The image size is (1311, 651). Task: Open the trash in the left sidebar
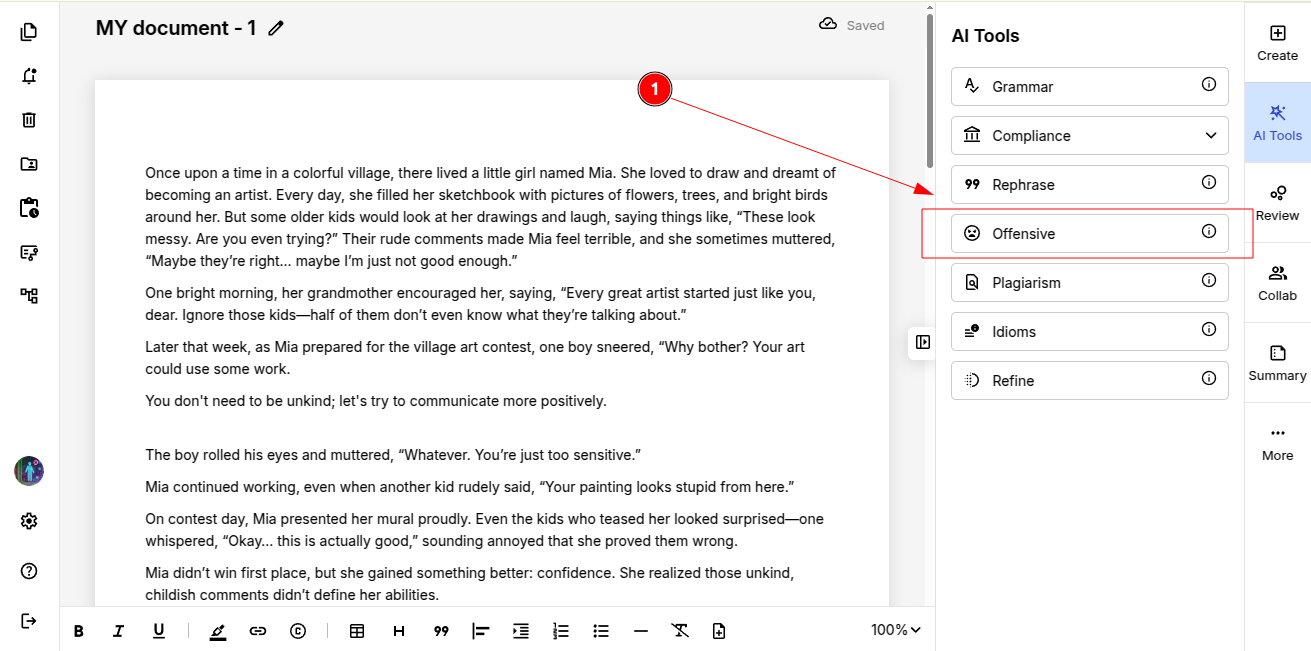29,120
